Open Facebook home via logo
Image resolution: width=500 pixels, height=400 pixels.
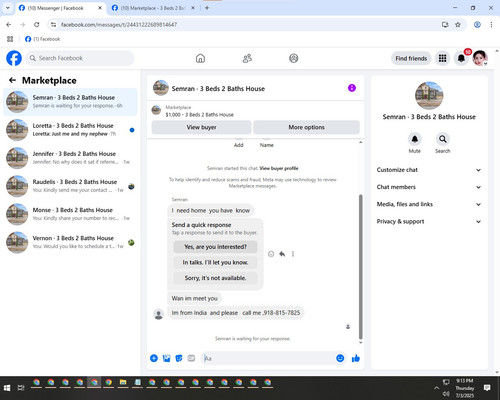14,58
